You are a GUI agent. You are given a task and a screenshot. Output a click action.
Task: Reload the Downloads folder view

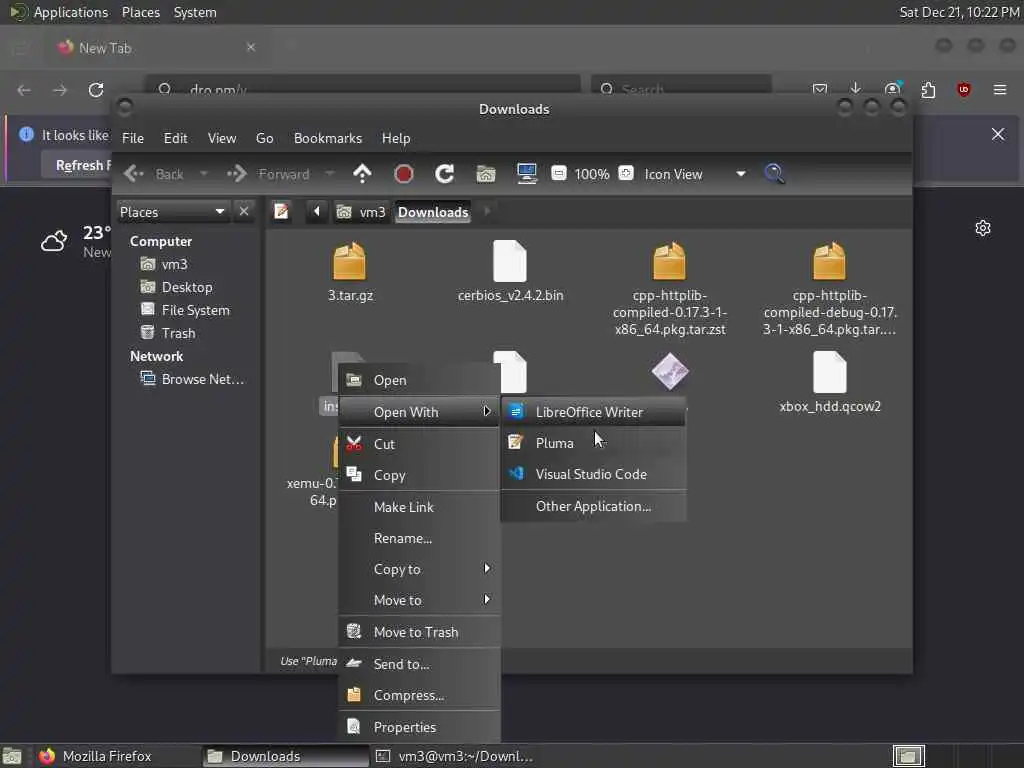445,174
